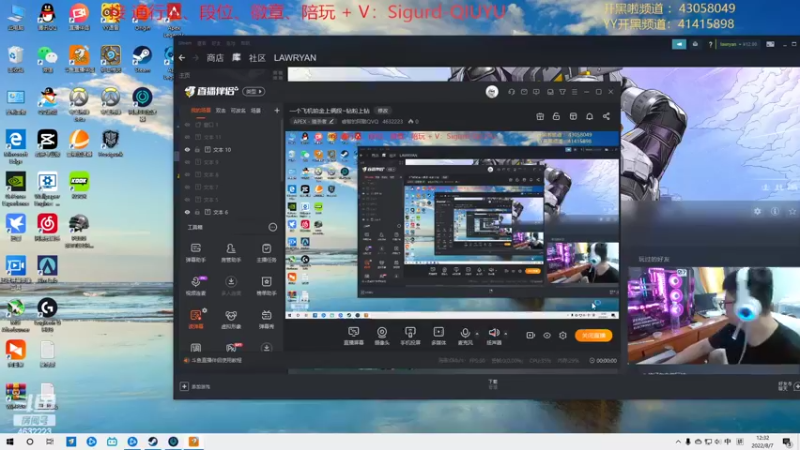Open the LAWRYAN profile tab in Steam

pyautogui.click(x=295, y=58)
